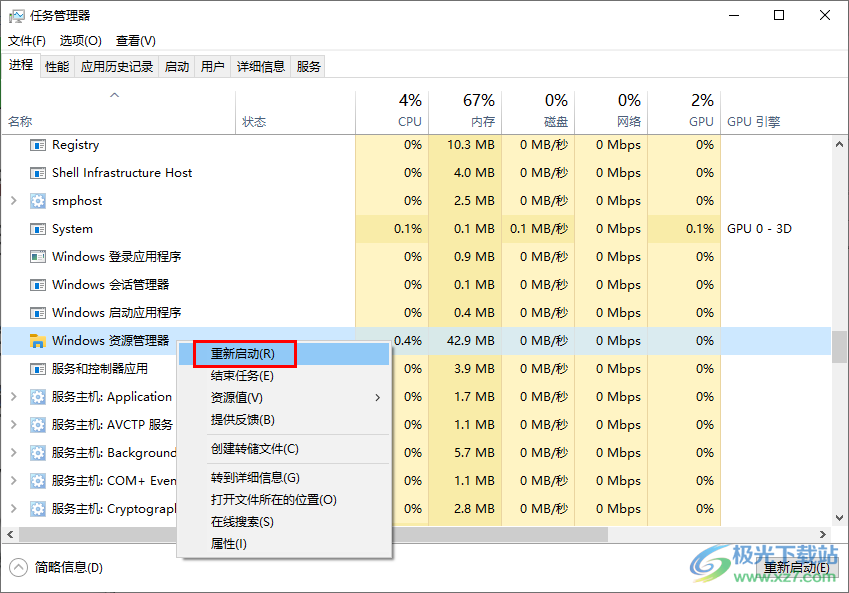Image resolution: width=849 pixels, height=593 pixels.
Task: Click the 服务和控制器应用 icon
Action: click(x=37, y=369)
